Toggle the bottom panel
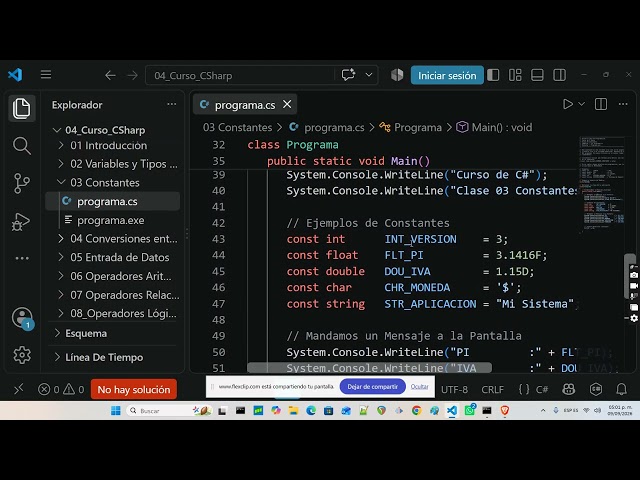This screenshot has height=480, width=640. (537, 75)
